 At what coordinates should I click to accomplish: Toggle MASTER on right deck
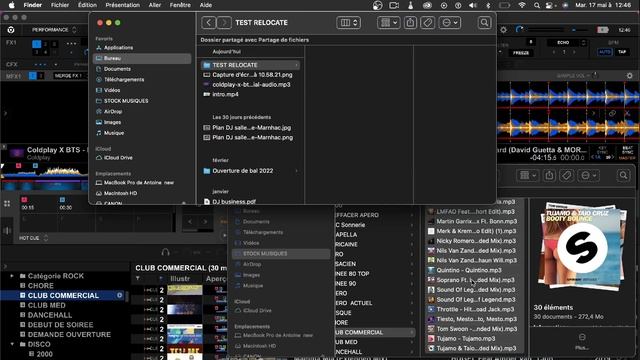pyautogui.click(x=627, y=158)
